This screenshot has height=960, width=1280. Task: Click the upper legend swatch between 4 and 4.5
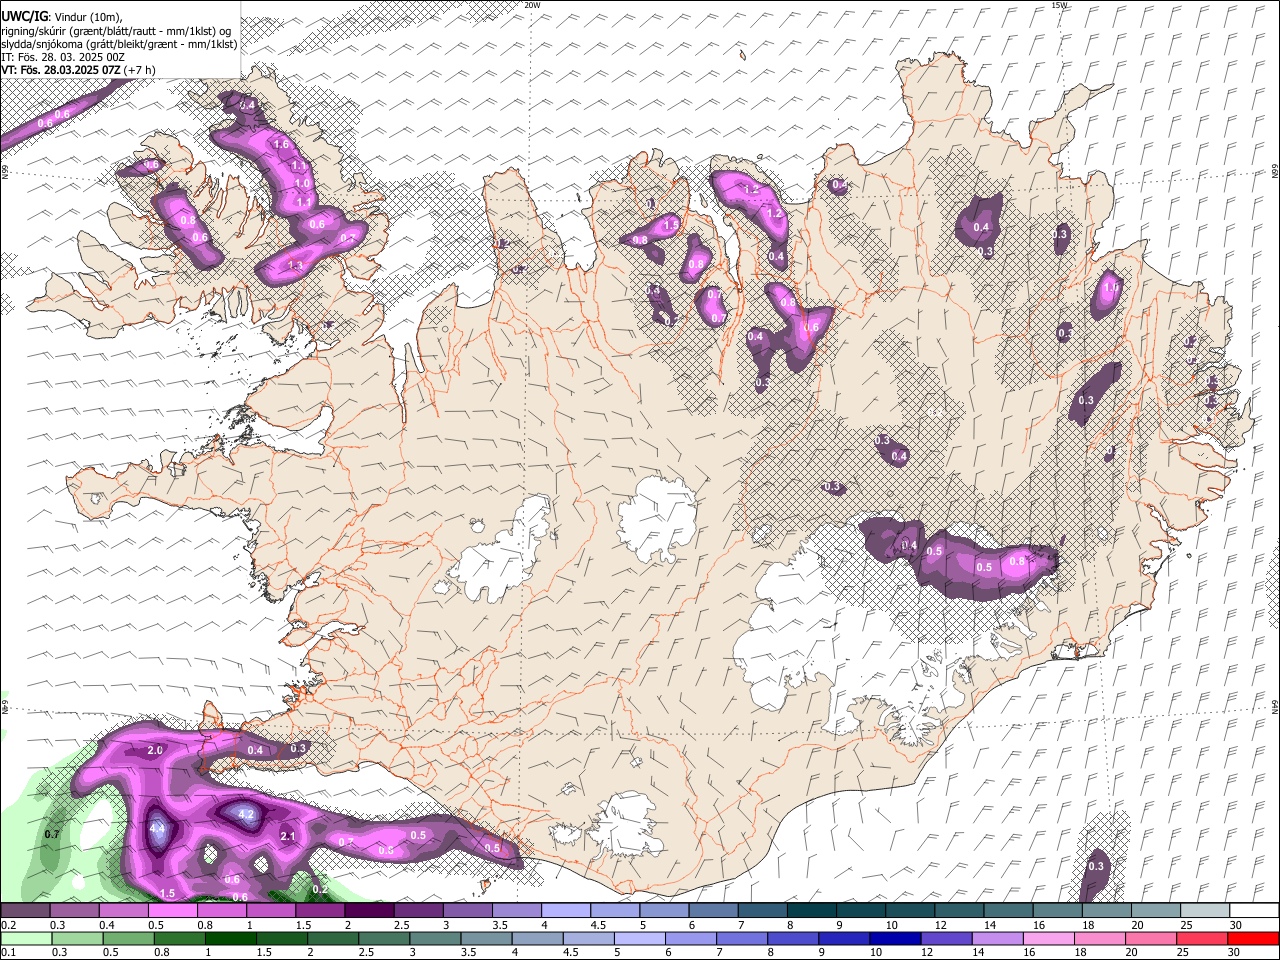click(565, 911)
